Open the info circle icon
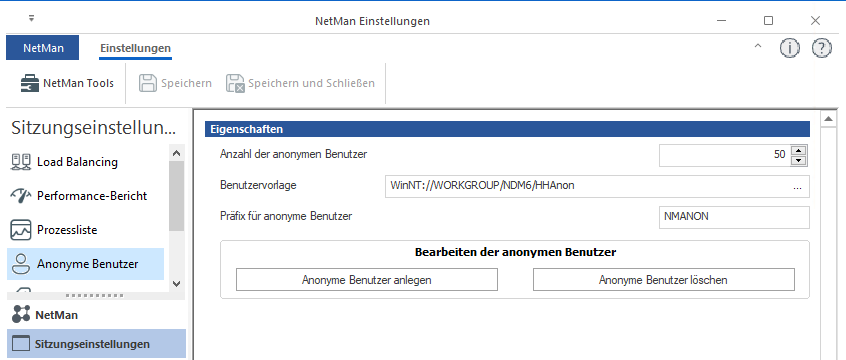Viewport: 846px width, 360px height. pos(789,49)
